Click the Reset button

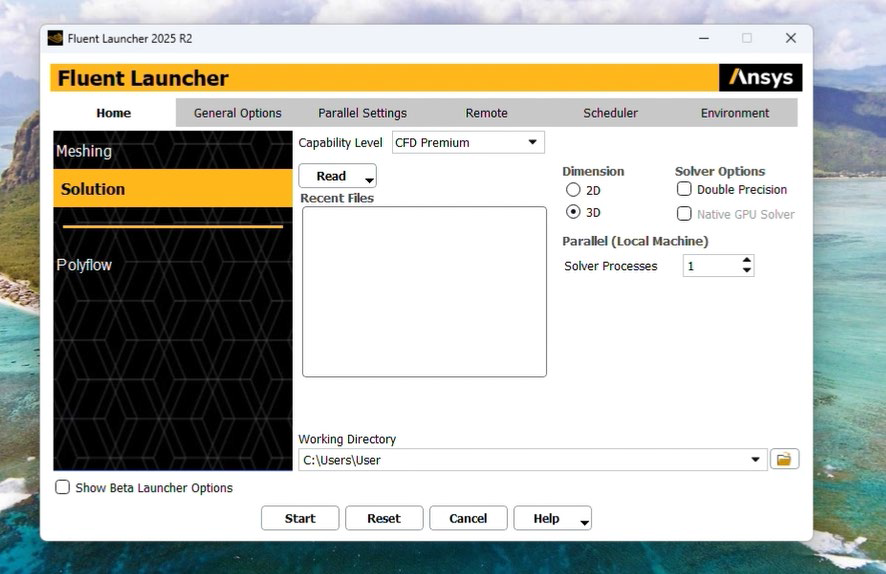[383, 518]
